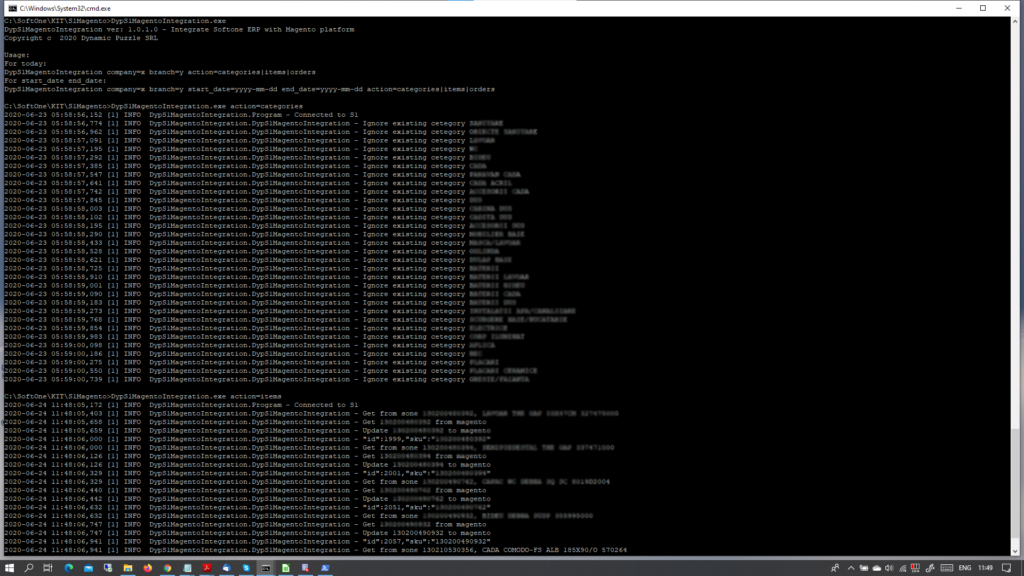Open PowerShell from taskbar

pyautogui.click(x=325, y=568)
